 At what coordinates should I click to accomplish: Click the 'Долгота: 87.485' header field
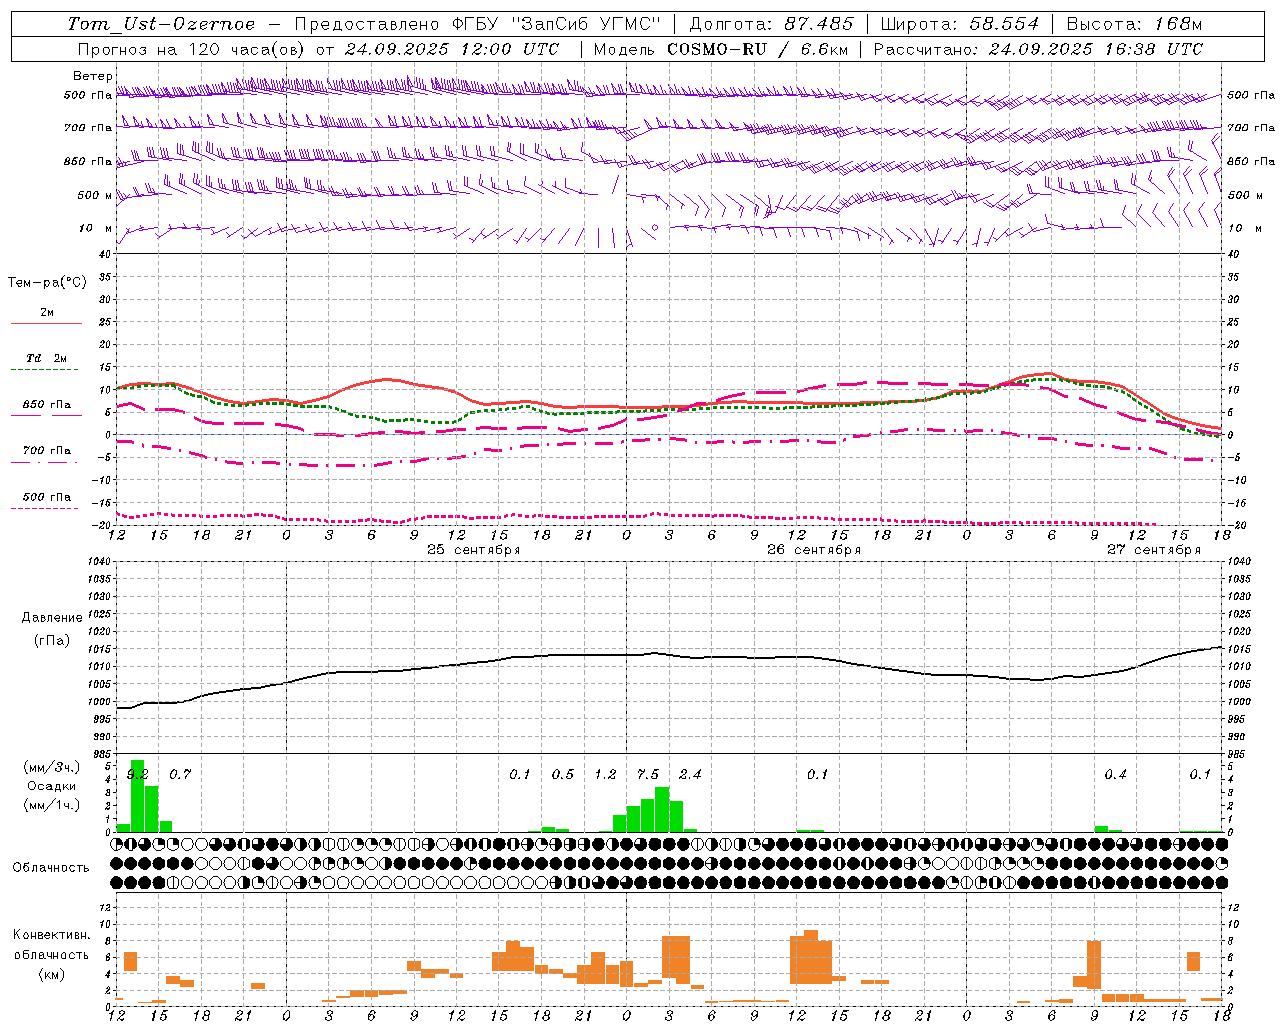click(x=772, y=24)
